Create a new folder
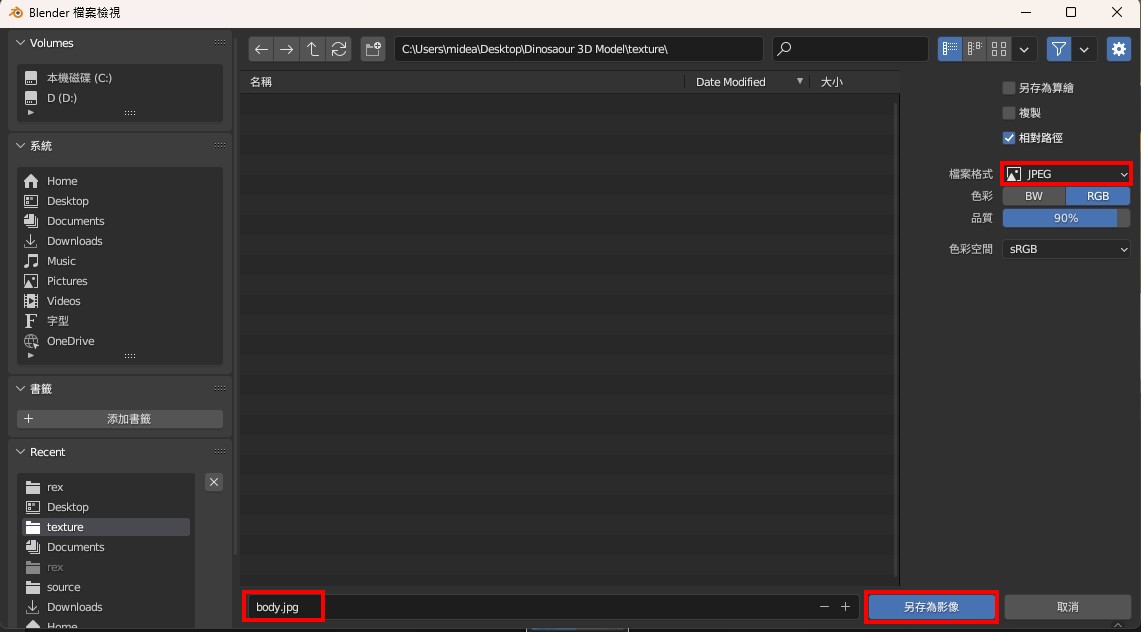Image resolution: width=1141 pixels, height=632 pixels. 373,49
